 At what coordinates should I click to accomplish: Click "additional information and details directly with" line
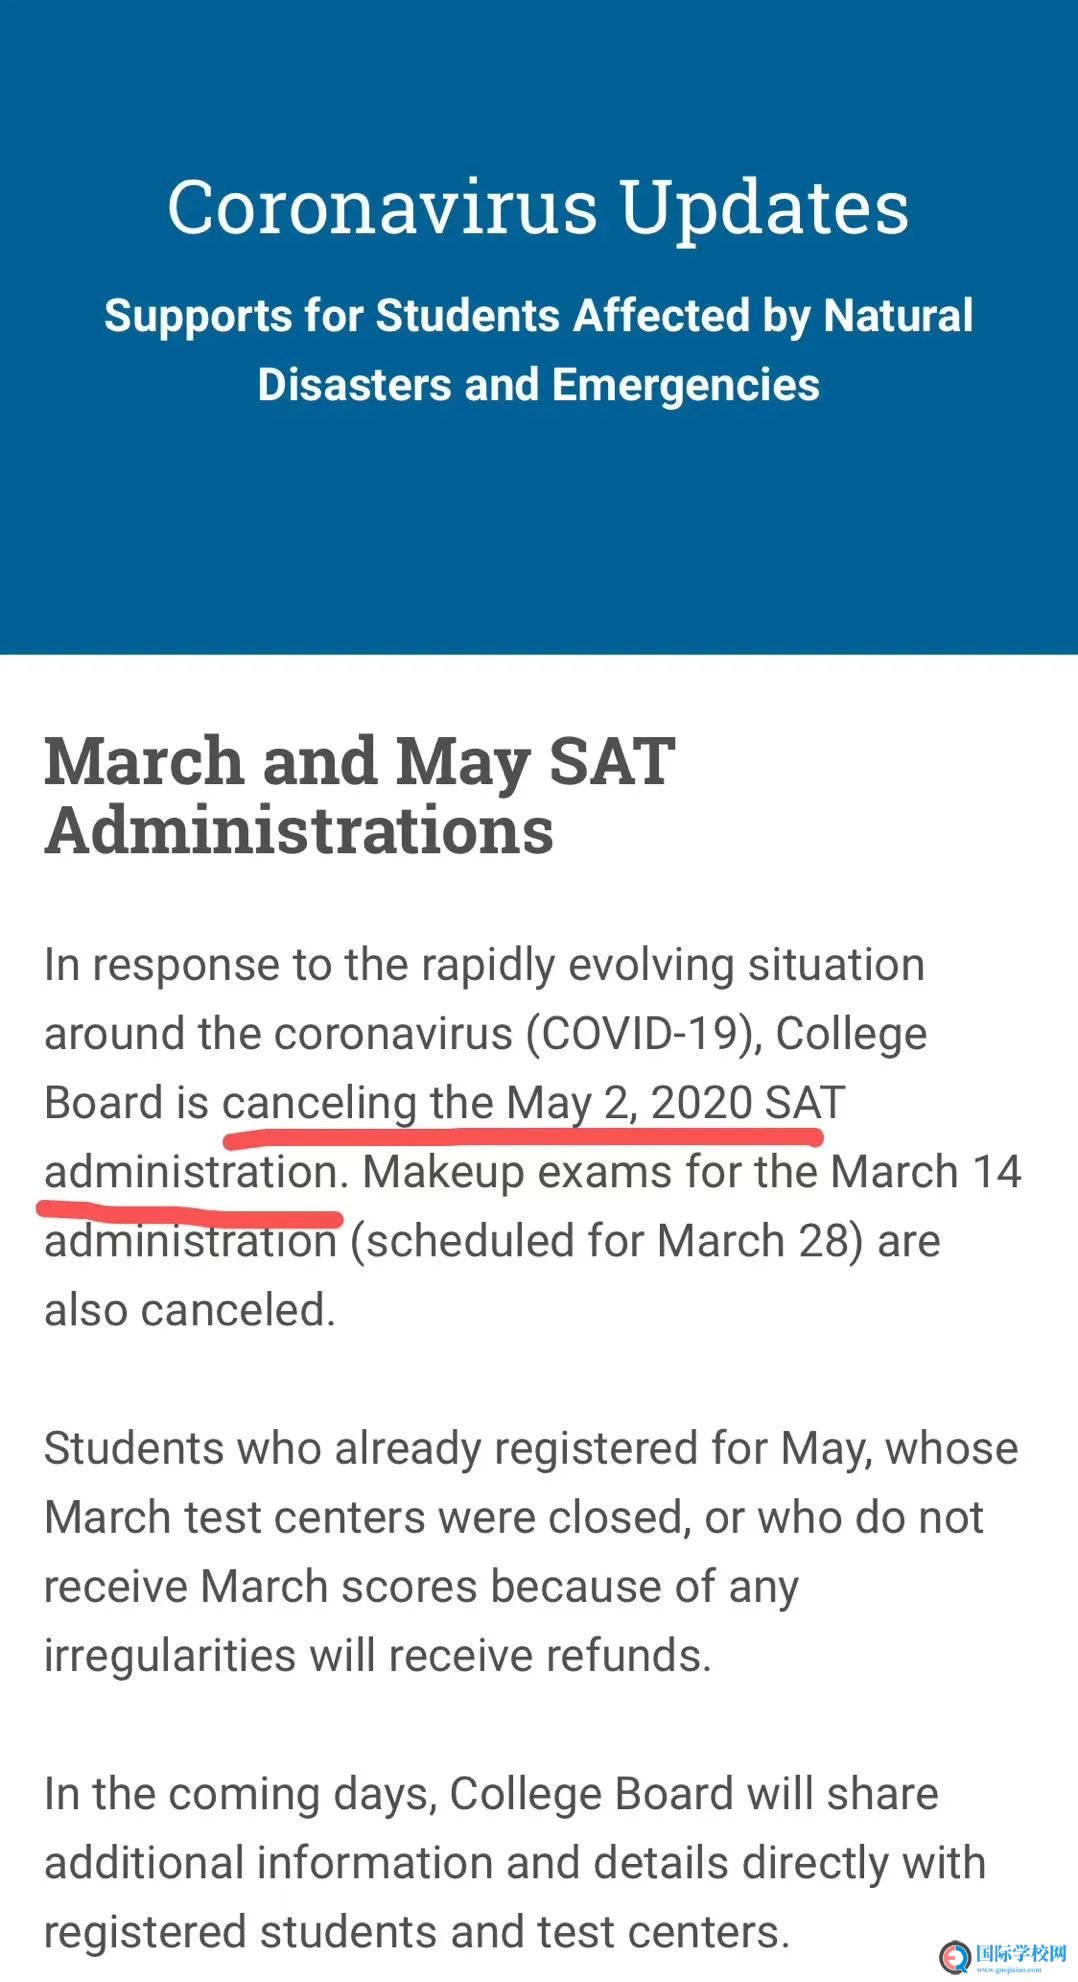click(x=515, y=1863)
